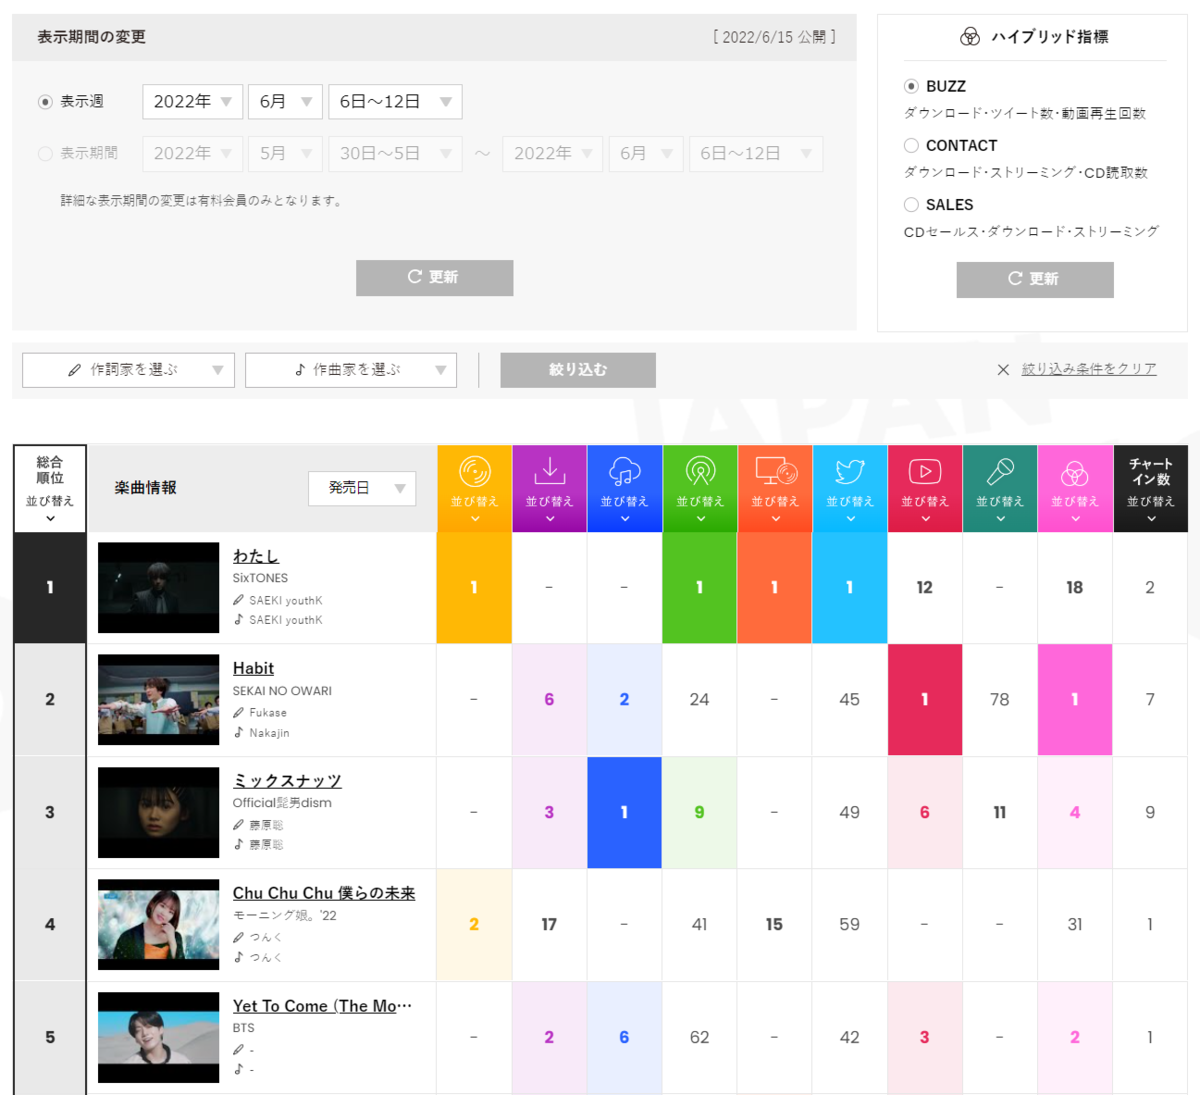This screenshot has width=1200, height=1095.
Task: Sort by karaoke microphone icon column
Action: [x=1000, y=488]
